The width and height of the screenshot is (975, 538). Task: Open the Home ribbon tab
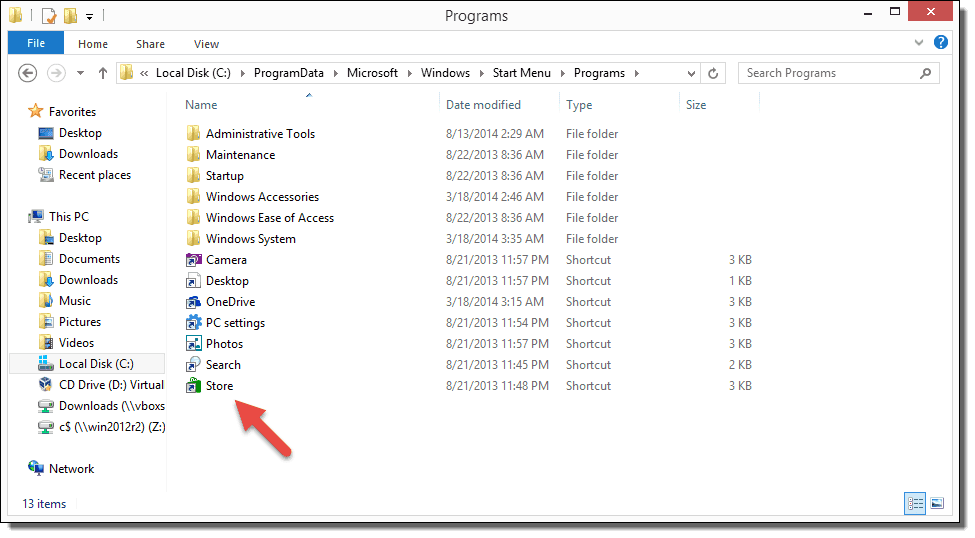[x=93, y=44]
